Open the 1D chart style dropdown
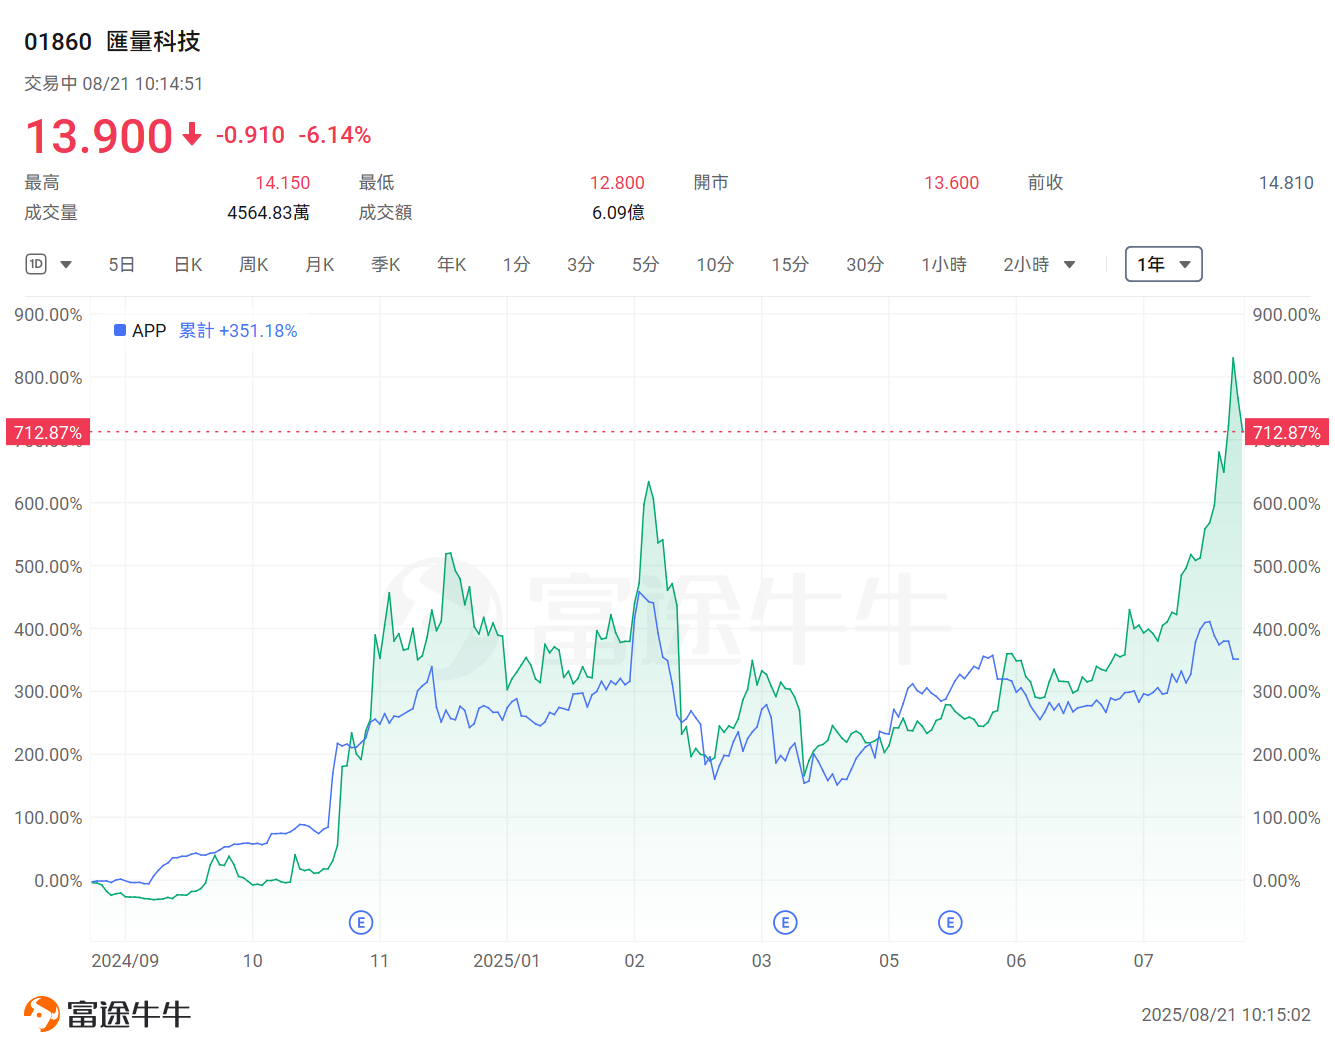 click(x=66, y=263)
